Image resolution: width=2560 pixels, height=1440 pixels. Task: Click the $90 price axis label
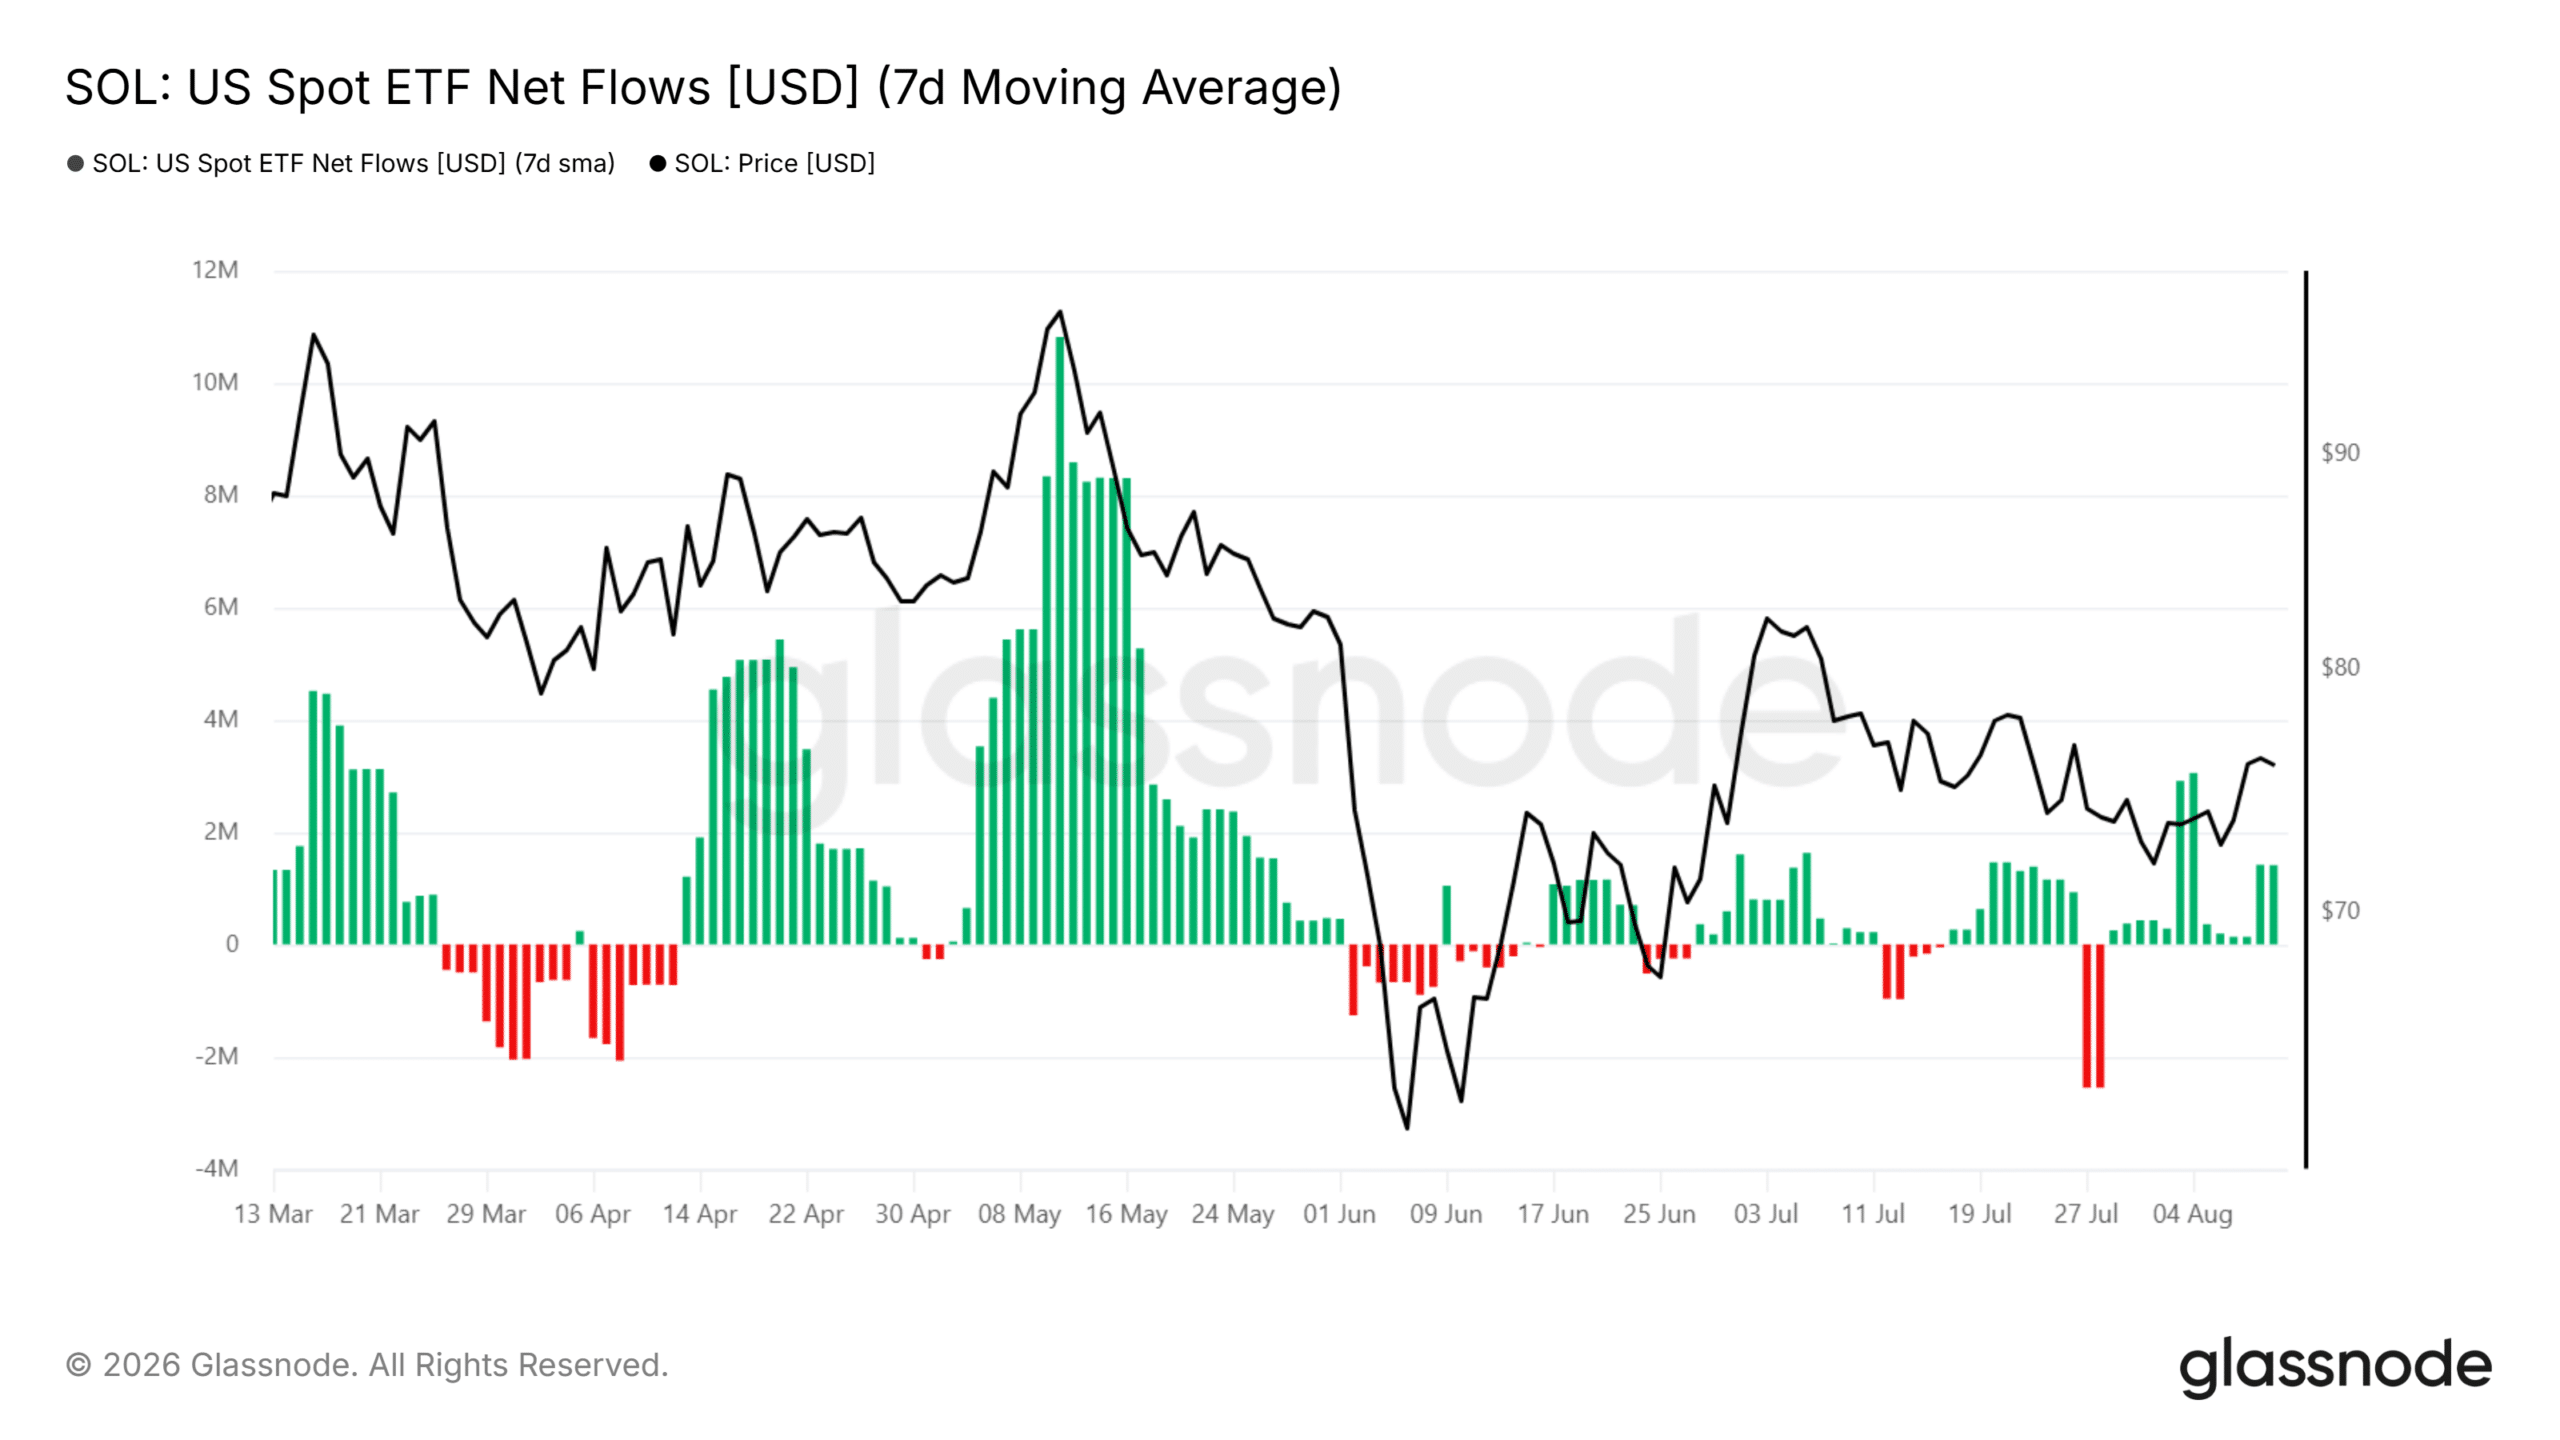click(2340, 453)
